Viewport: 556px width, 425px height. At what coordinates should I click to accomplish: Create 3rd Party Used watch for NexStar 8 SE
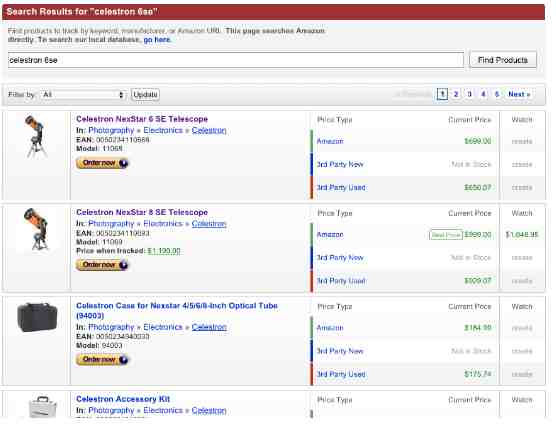522,281
